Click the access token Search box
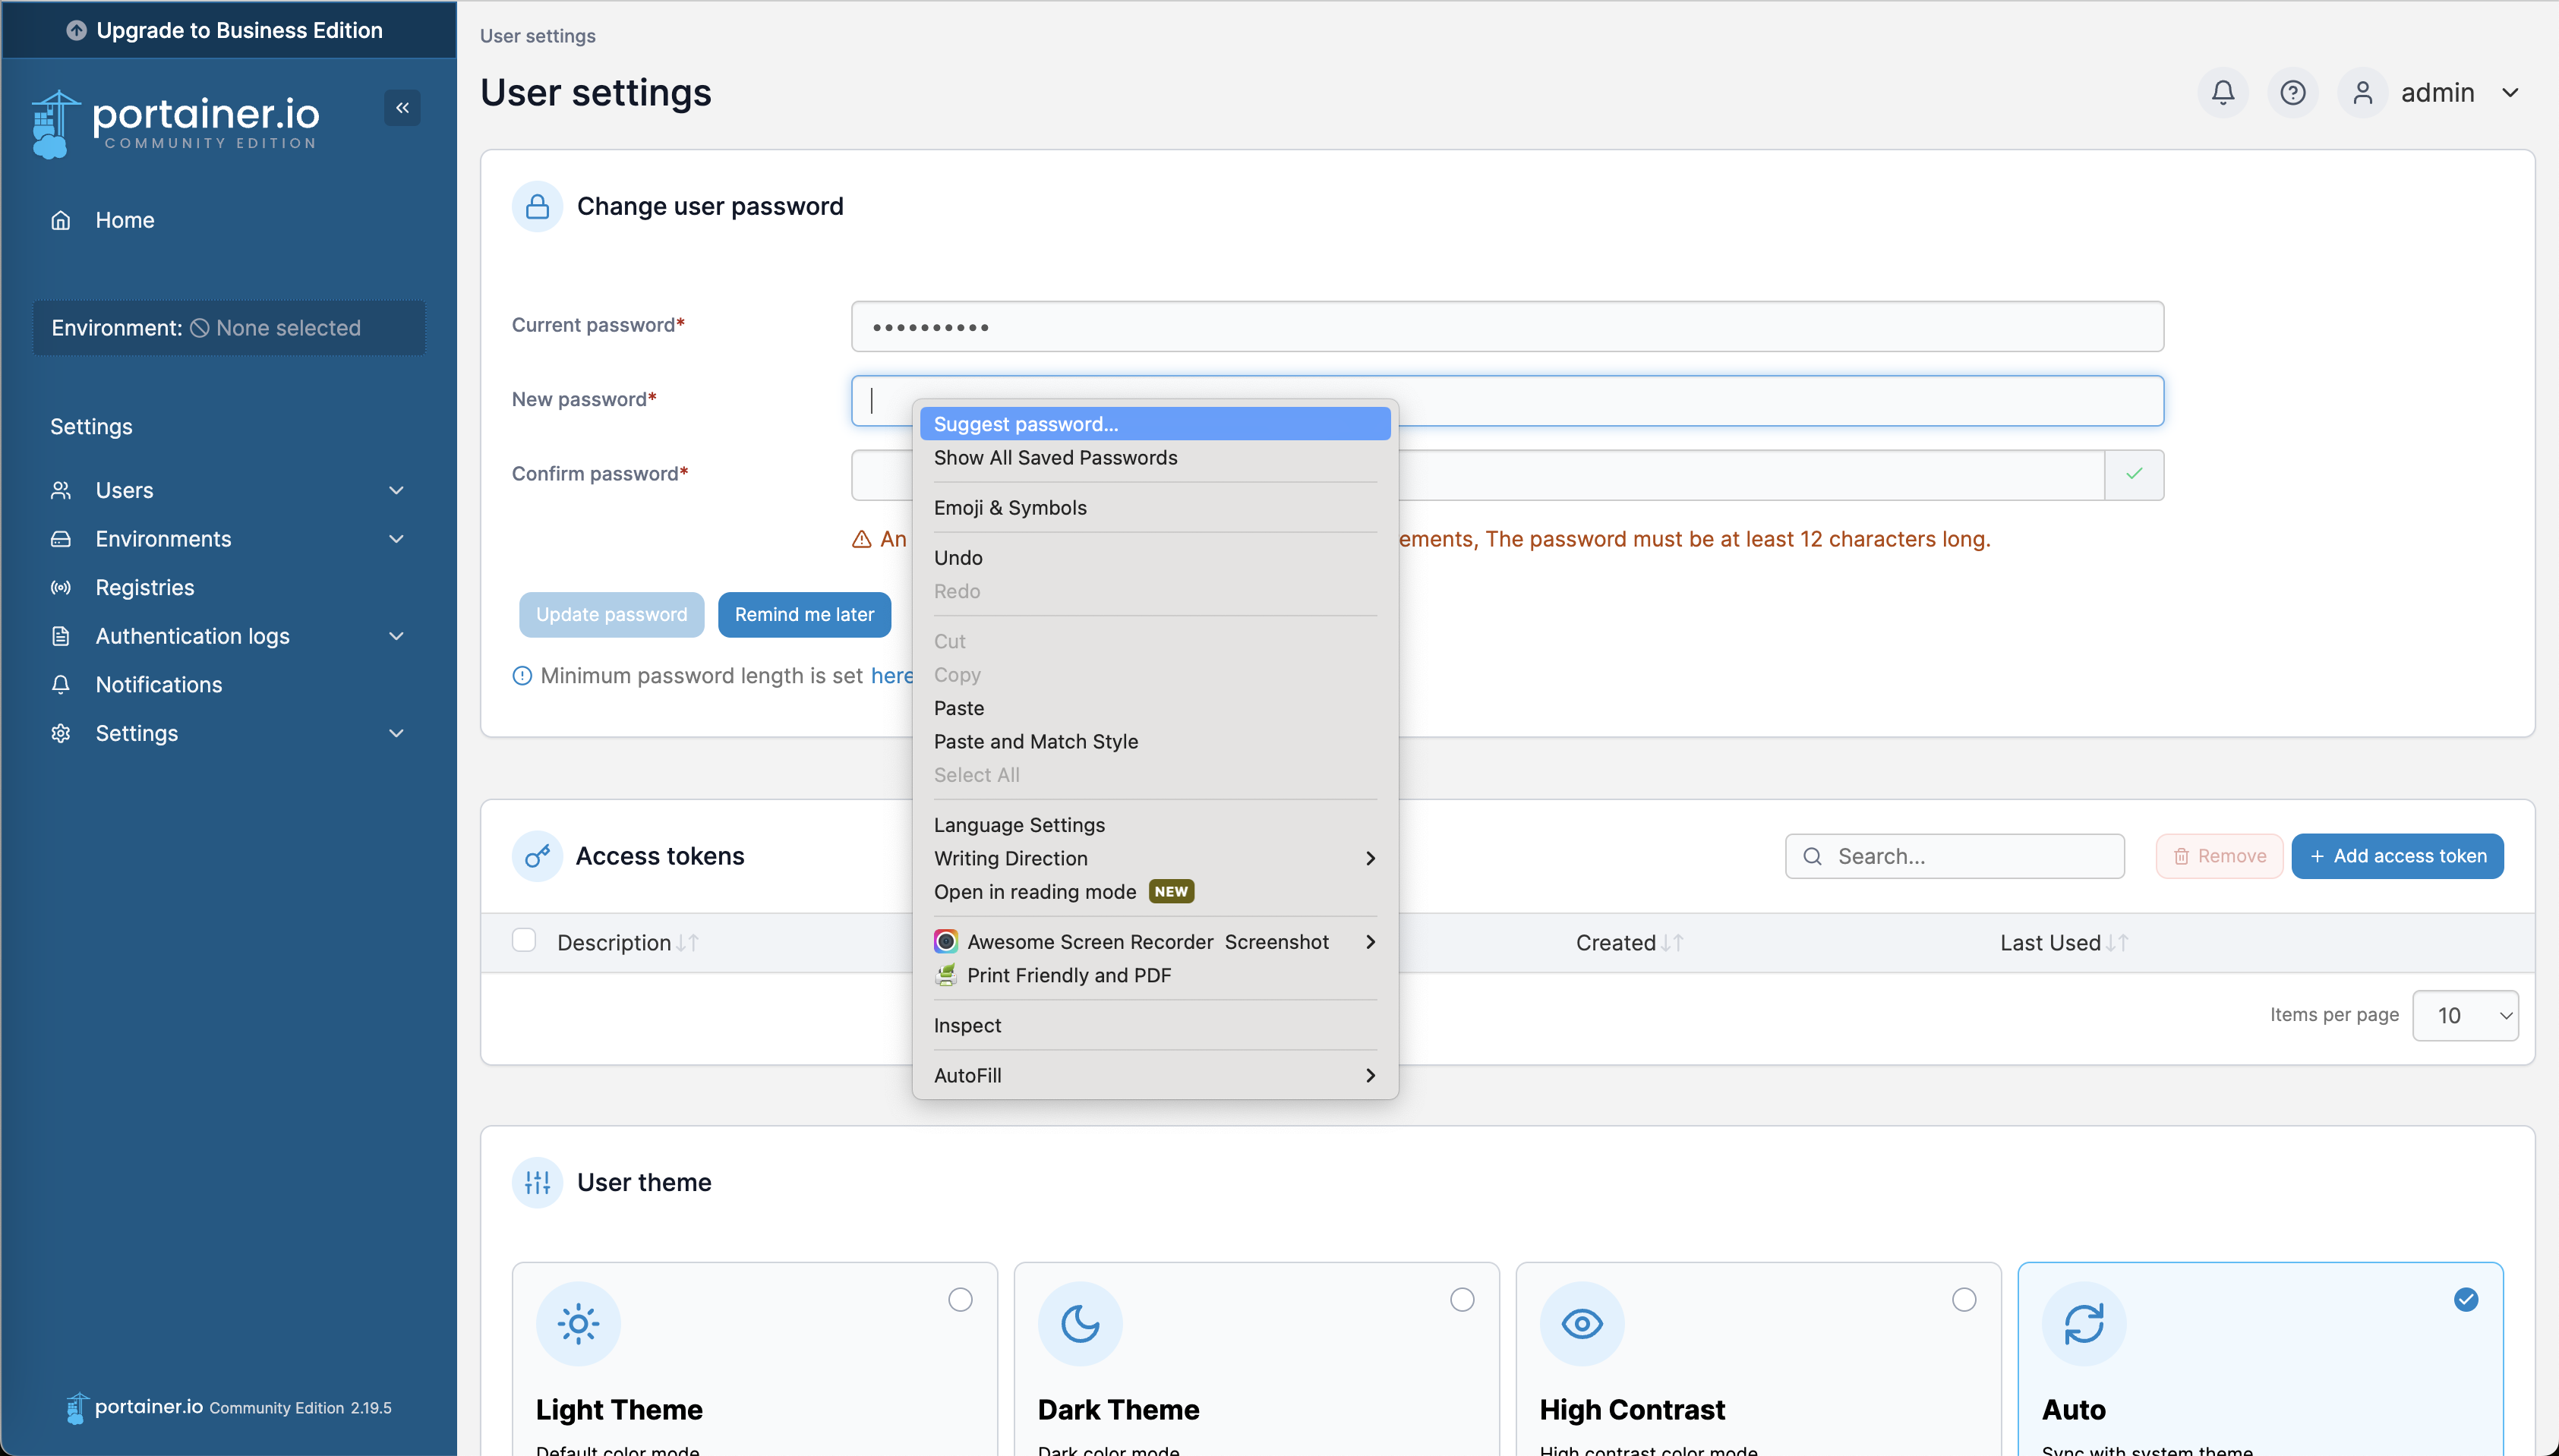 click(x=1954, y=856)
